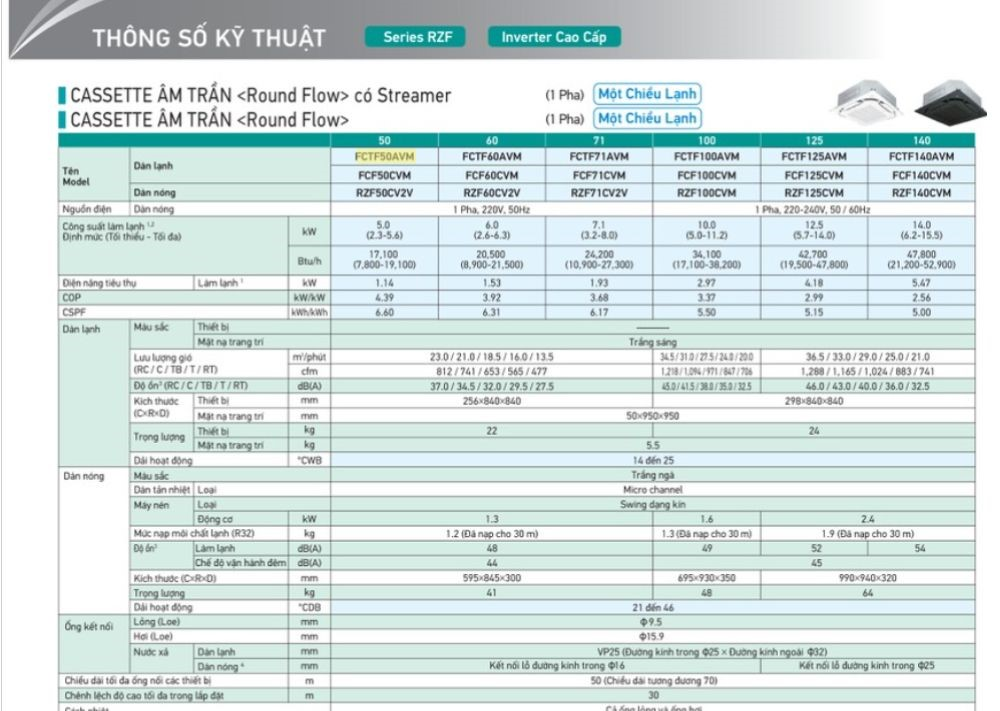Click the highlighted FCTF50AVM model cell

pyautogui.click(x=384, y=157)
